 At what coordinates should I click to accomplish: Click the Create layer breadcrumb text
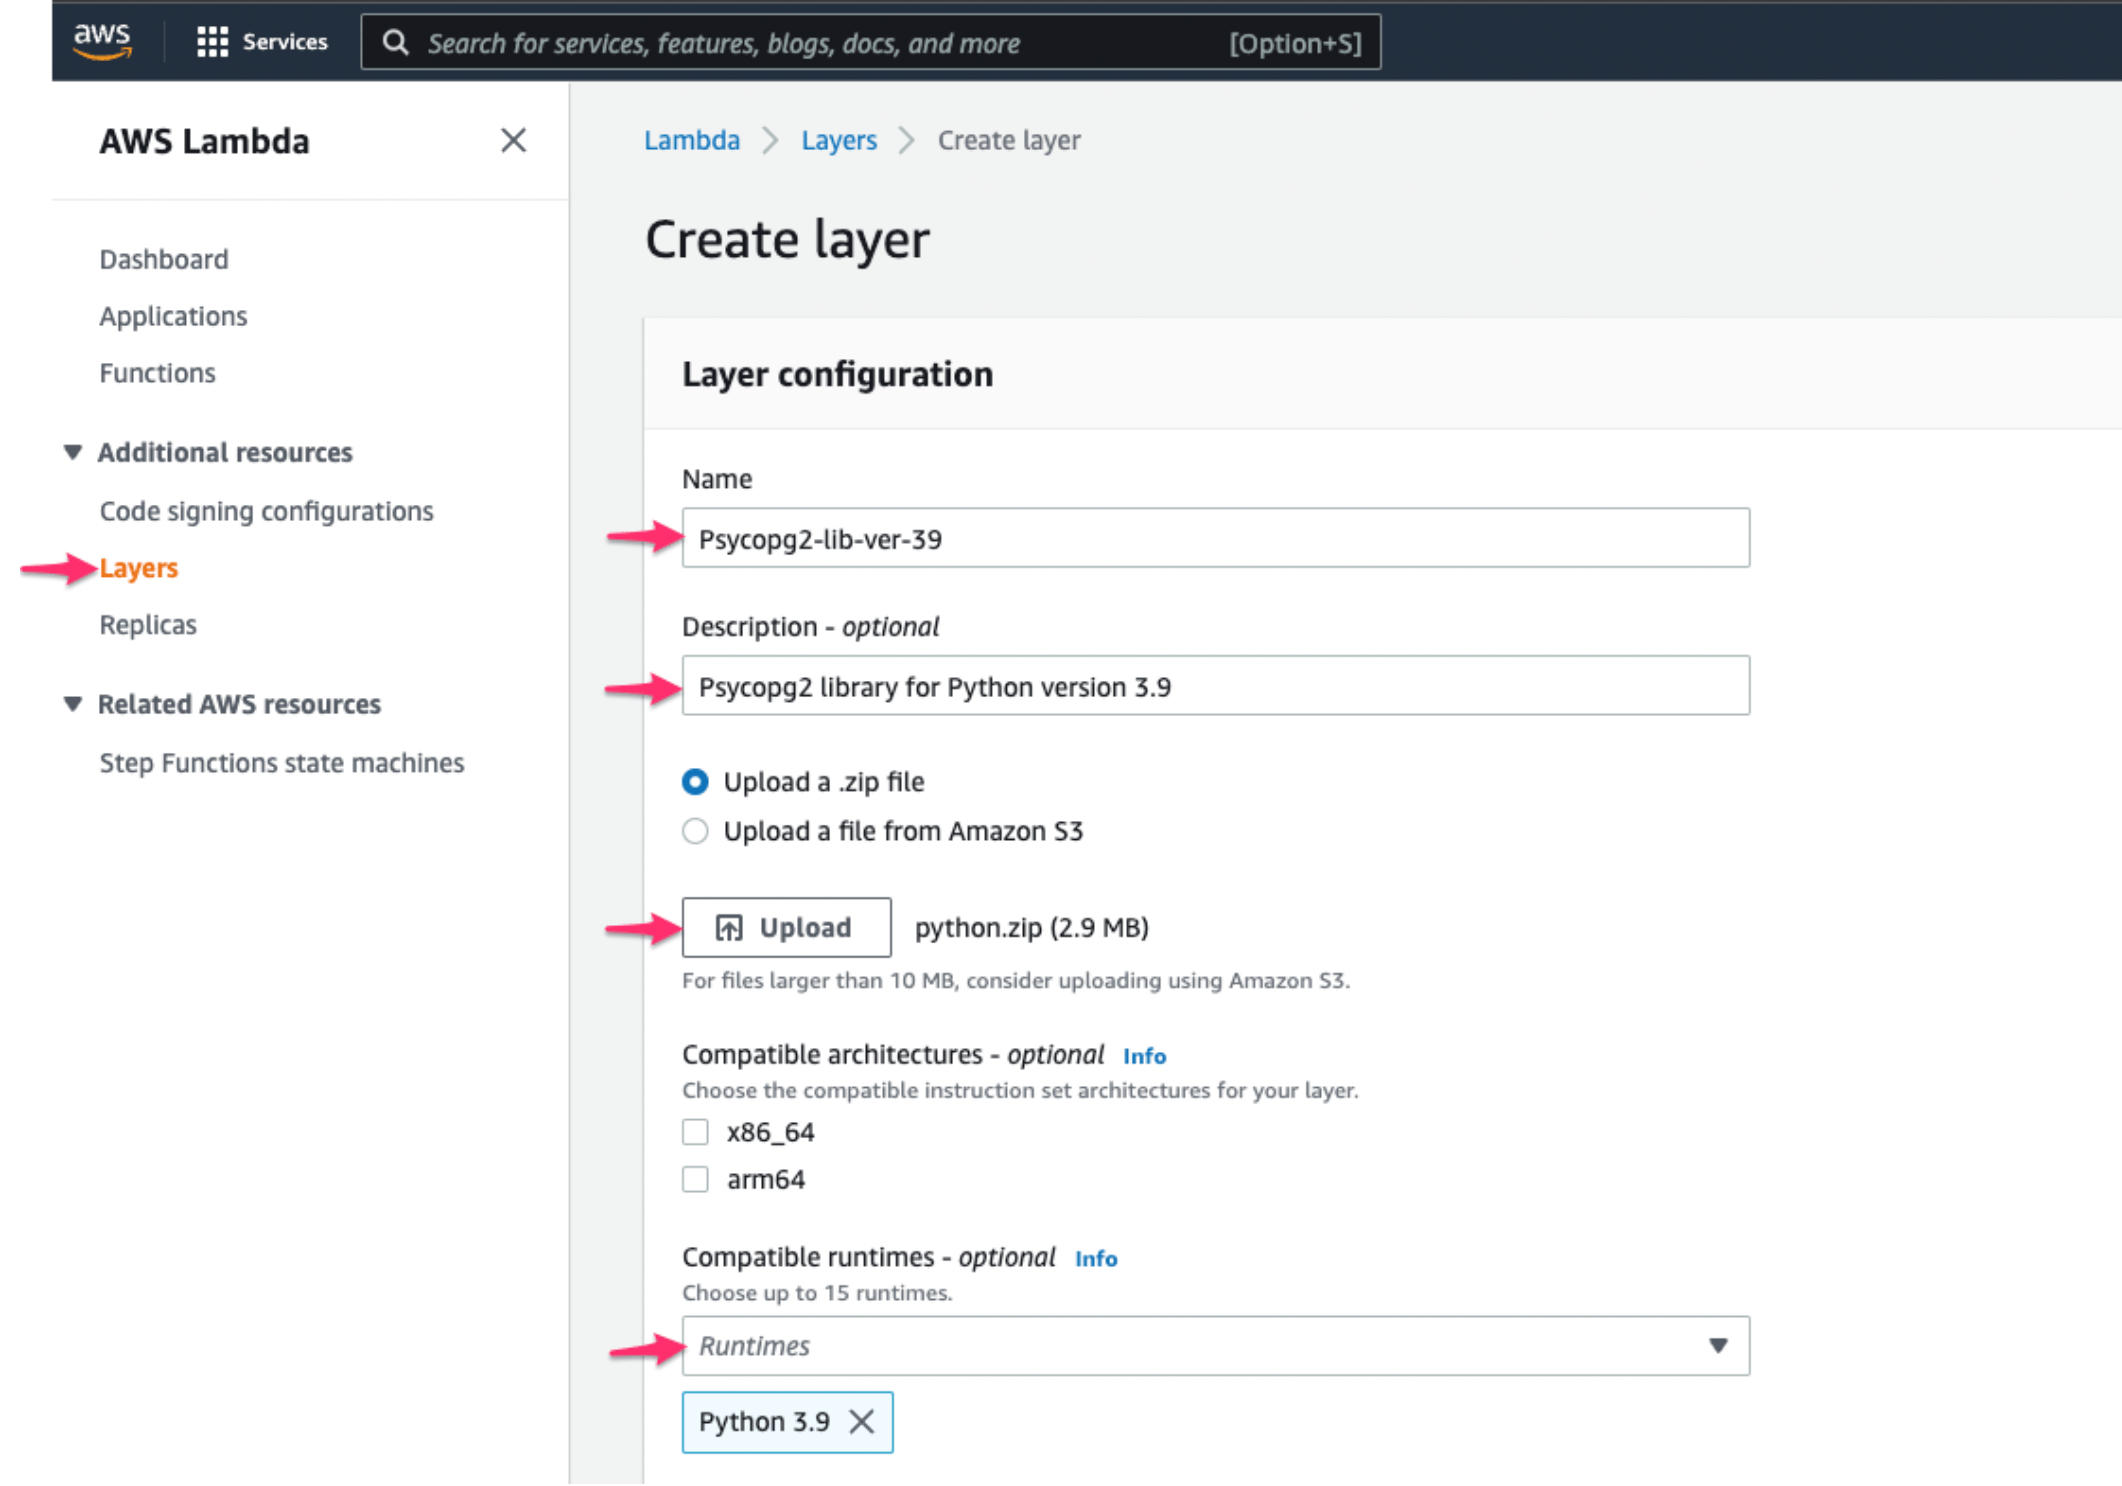pos(1009,140)
